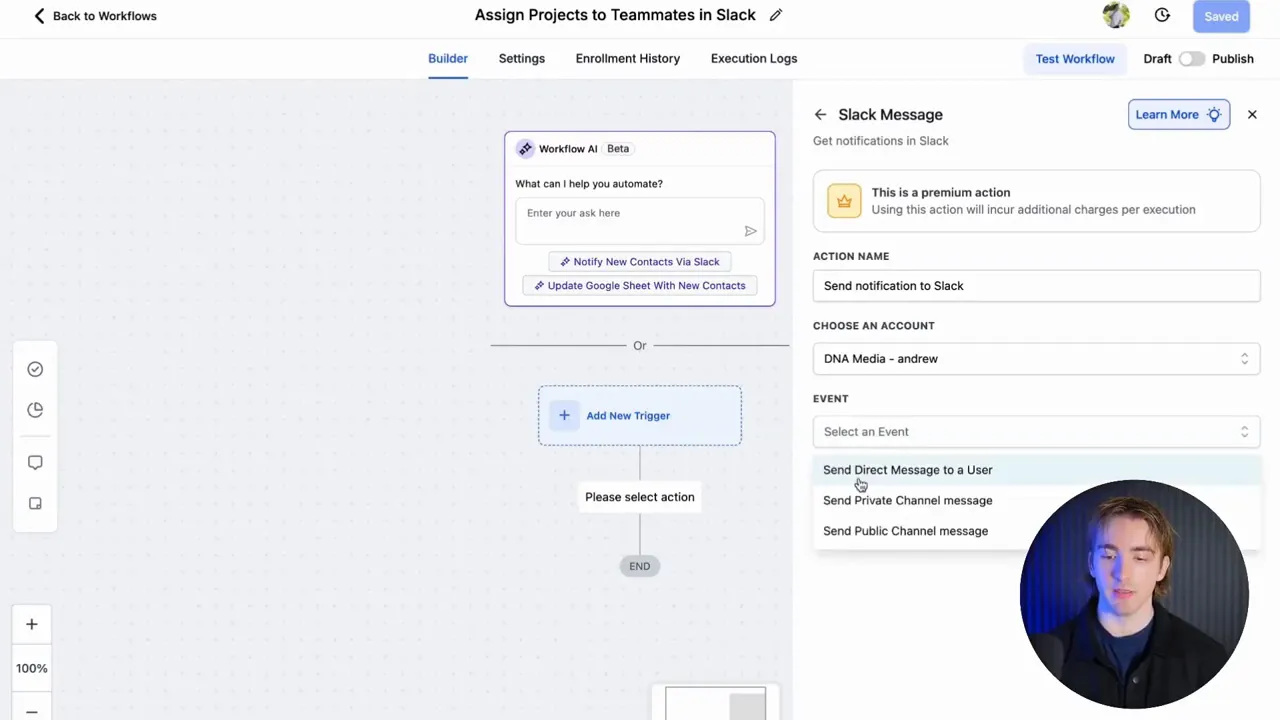The width and height of the screenshot is (1280, 720).
Task: Open the sticky note sidebar icon
Action: 35,504
